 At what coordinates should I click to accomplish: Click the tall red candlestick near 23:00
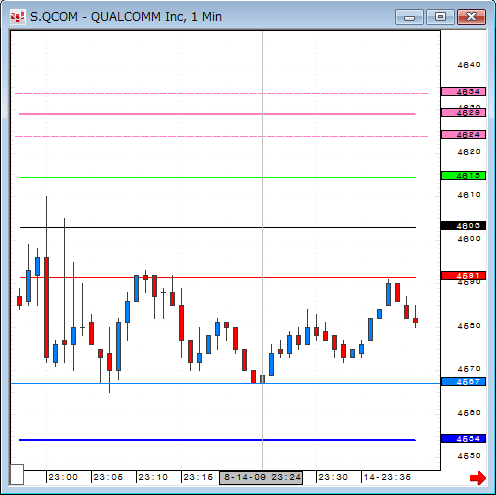(x=47, y=307)
